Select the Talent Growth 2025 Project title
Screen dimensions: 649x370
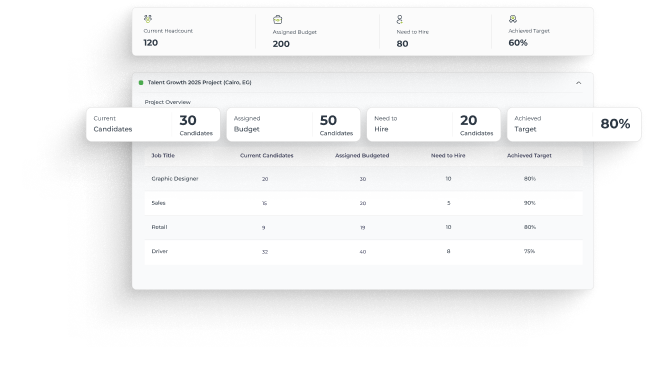pyautogui.click(x=200, y=82)
